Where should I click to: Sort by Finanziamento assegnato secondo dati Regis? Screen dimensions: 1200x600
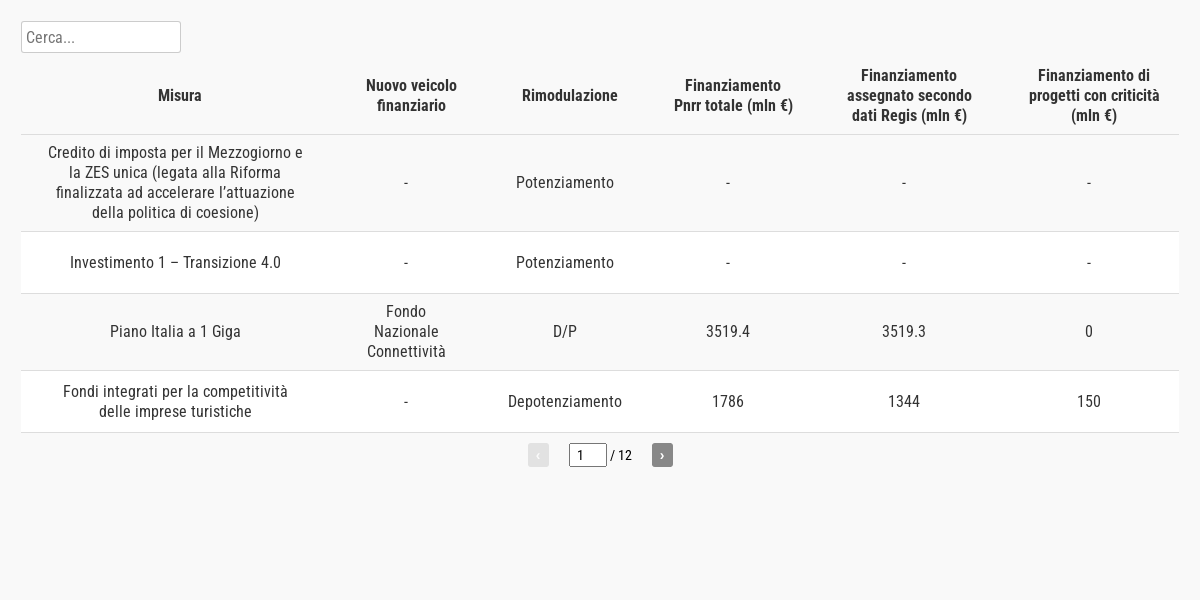click(x=909, y=96)
